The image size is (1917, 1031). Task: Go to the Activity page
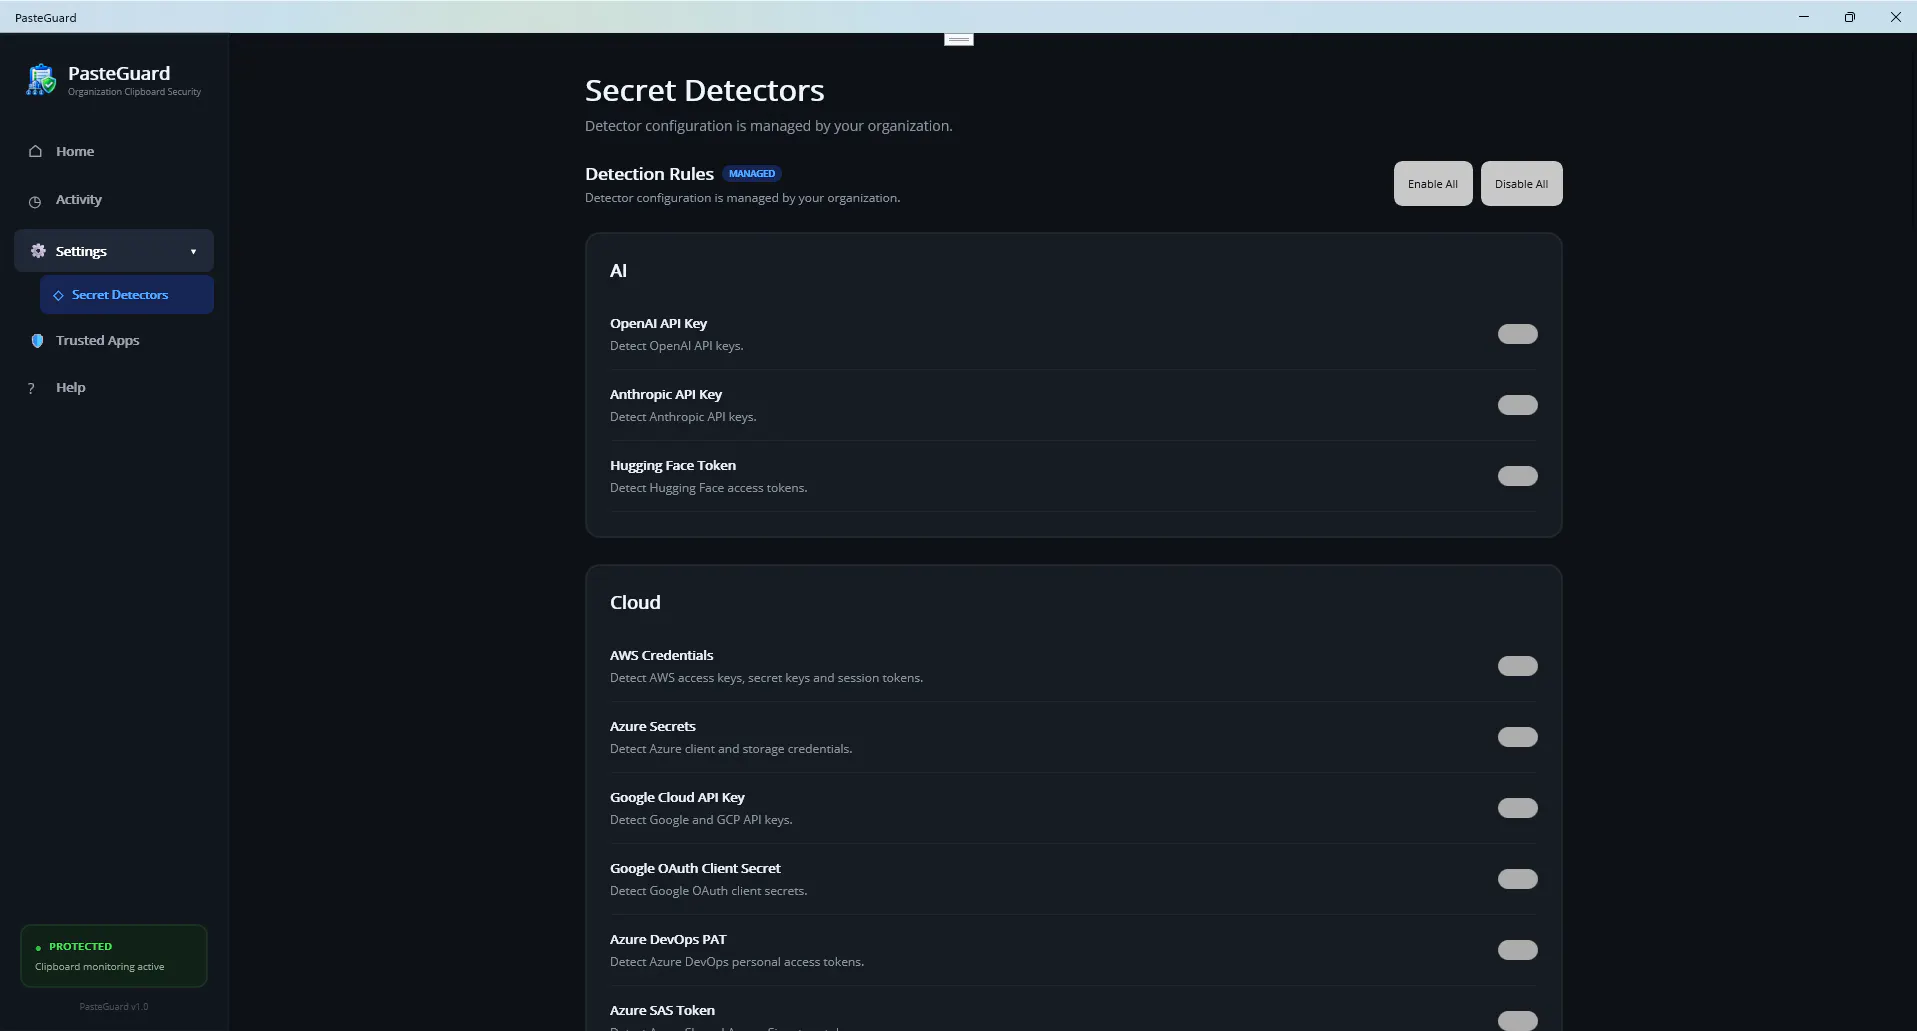[x=114, y=200]
